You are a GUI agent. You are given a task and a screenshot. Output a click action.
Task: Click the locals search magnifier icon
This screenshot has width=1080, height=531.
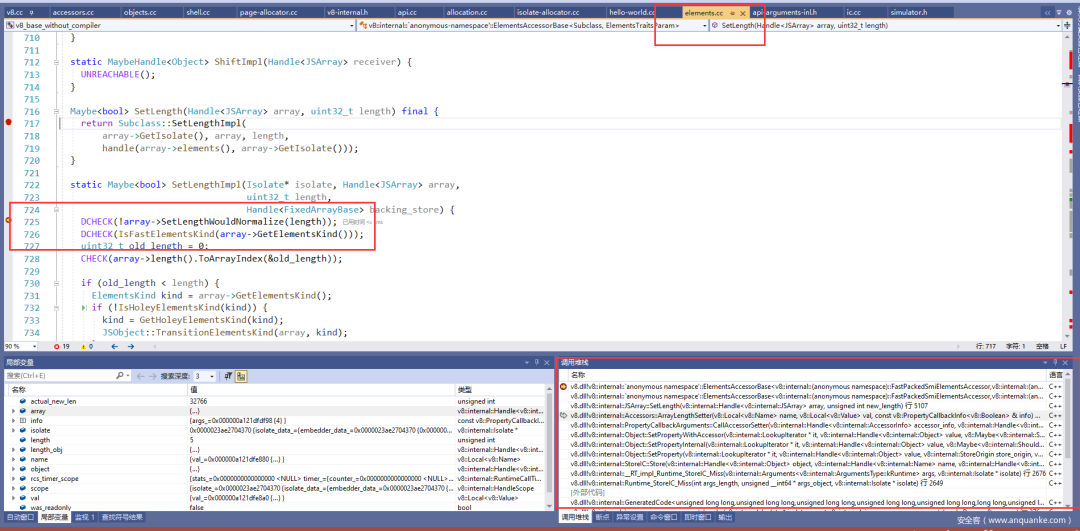click(x=120, y=376)
